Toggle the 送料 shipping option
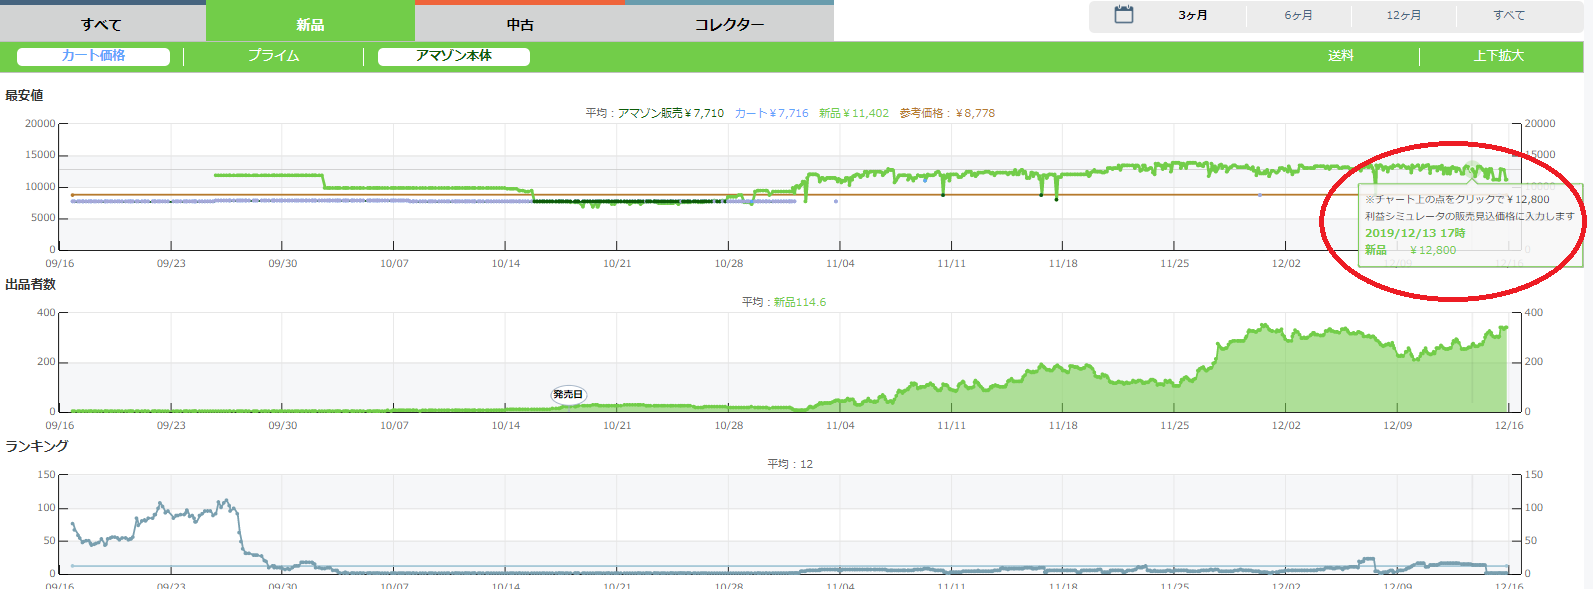 point(1340,56)
